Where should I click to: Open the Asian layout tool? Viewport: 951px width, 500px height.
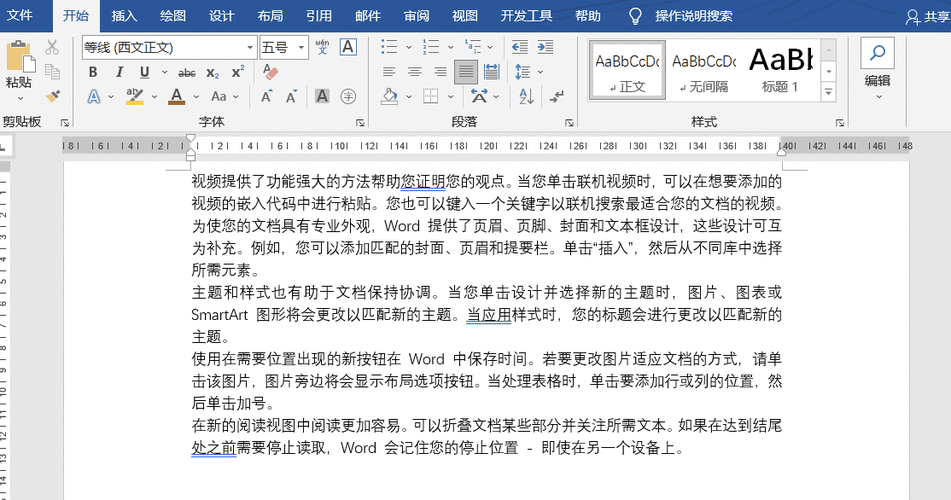[479, 96]
